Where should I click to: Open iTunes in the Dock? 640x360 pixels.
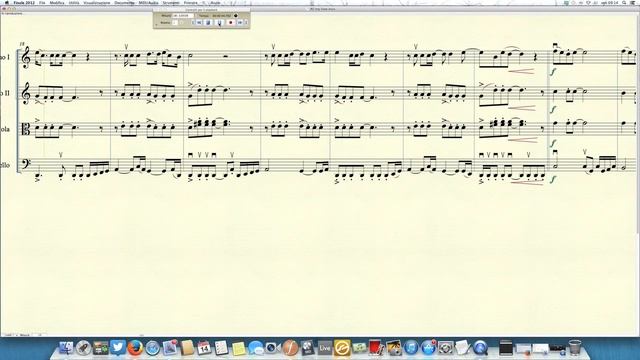[x=411, y=348]
